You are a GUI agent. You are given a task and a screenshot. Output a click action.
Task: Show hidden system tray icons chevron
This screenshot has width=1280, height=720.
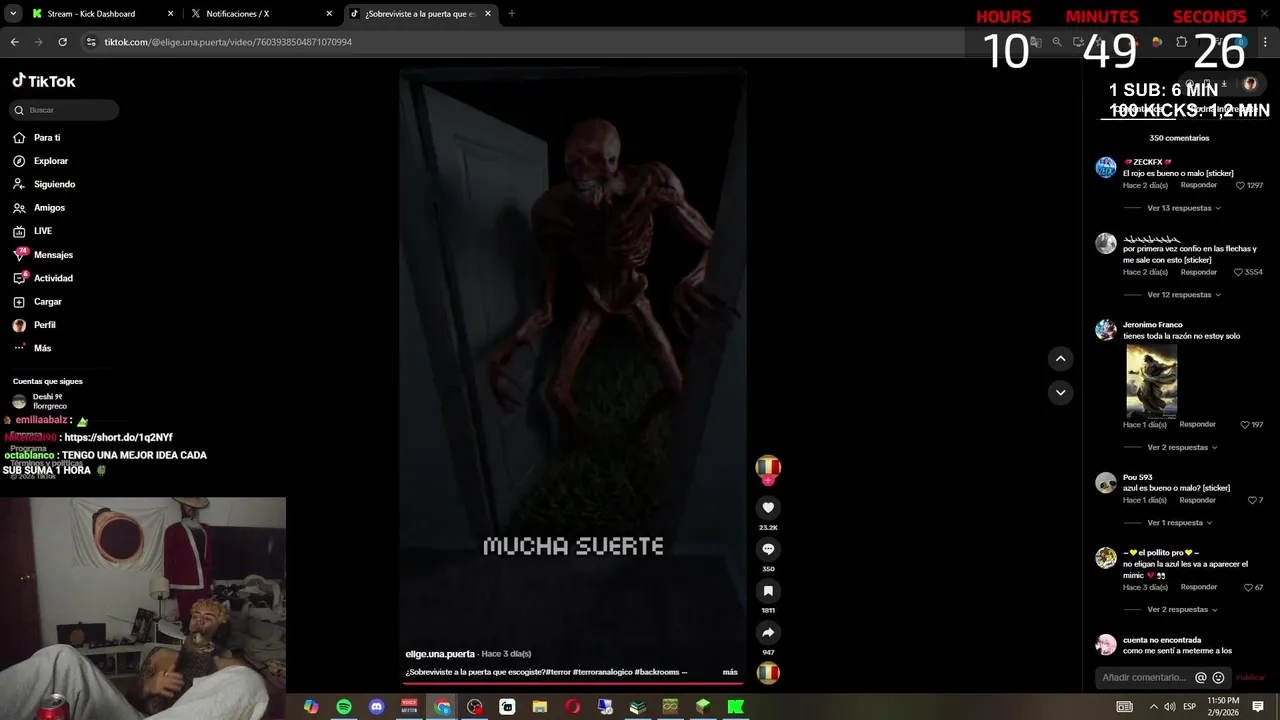coord(1154,707)
